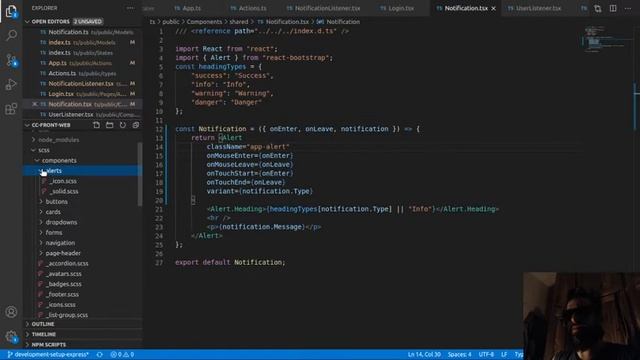The image size is (640, 360).
Task: Open the editor more actions ellipsis
Action: 628,8
